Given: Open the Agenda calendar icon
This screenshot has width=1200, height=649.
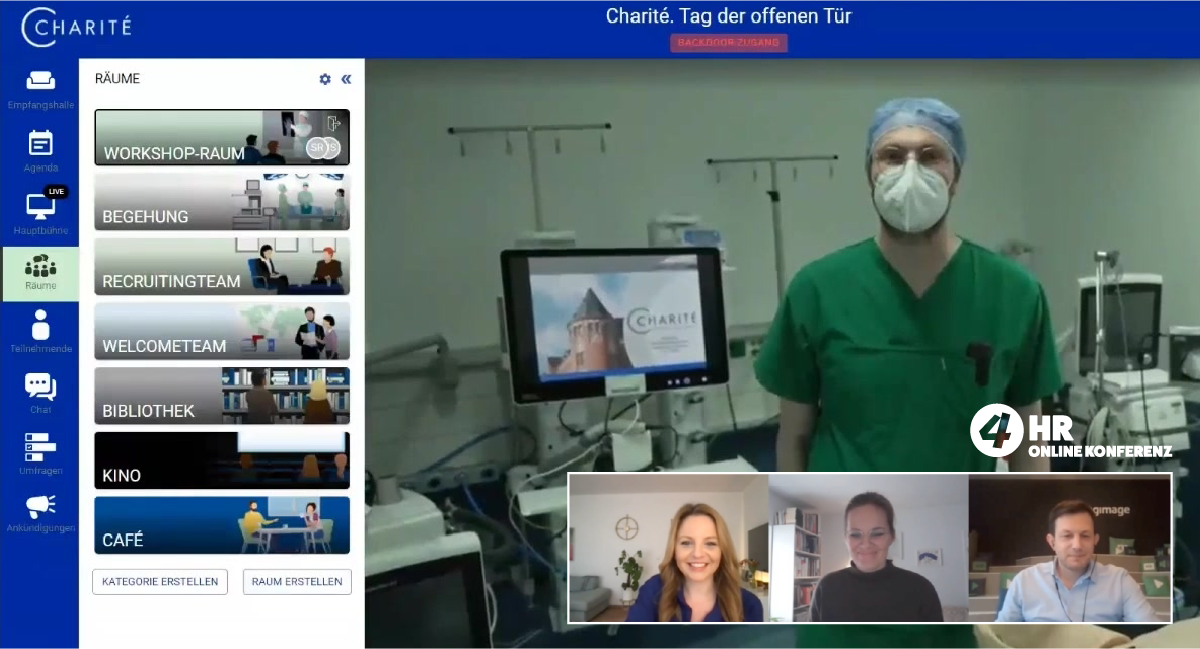Looking at the screenshot, I should pos(40,143).
